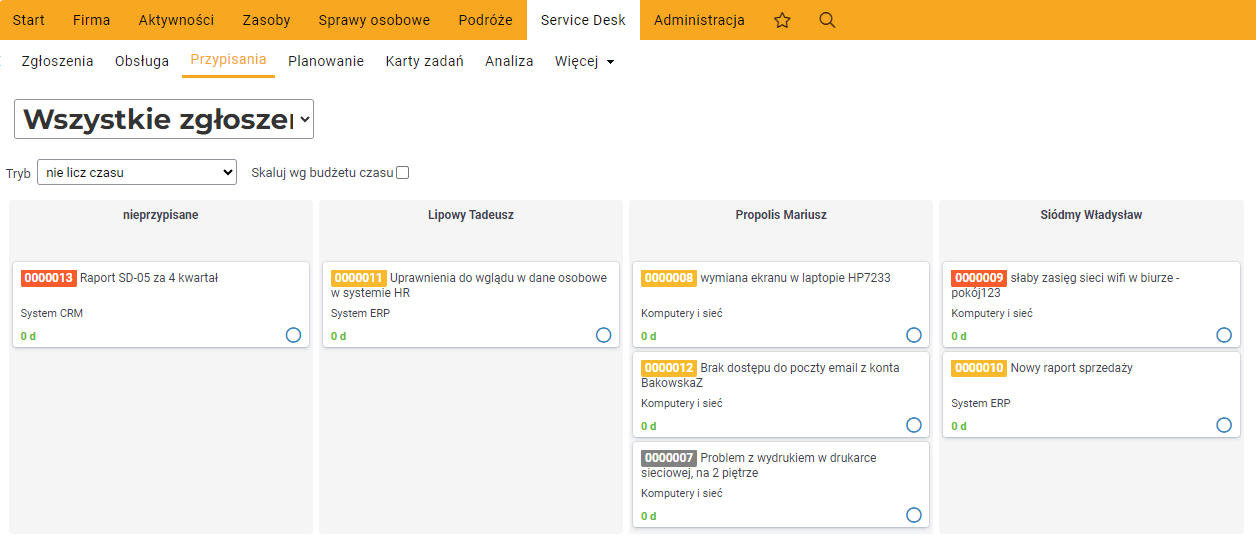Screen dimensions: 1256x550
Task: Click circle icon on ticket 0000008 card
Action: [x=913, y=335]
